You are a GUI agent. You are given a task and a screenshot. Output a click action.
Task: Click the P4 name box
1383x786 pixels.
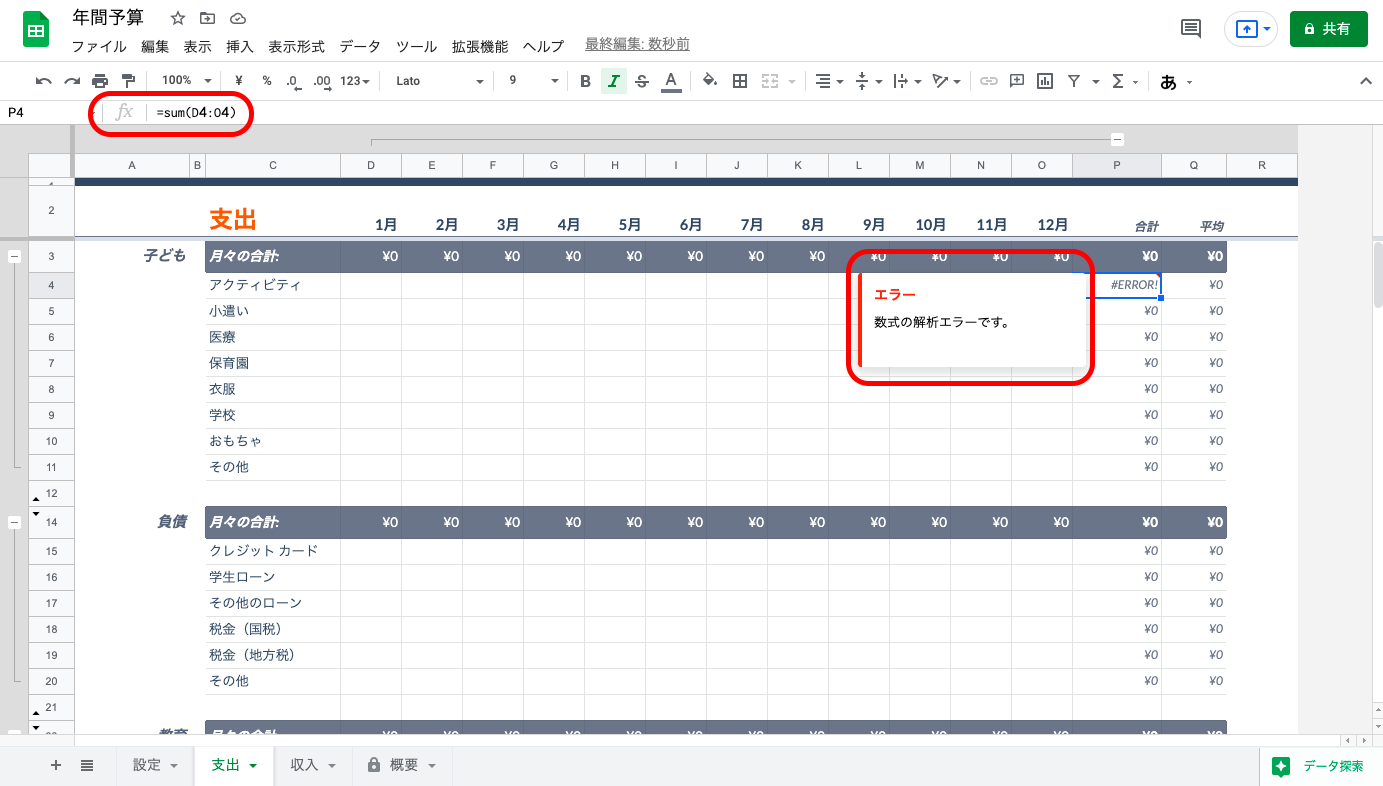45,113
